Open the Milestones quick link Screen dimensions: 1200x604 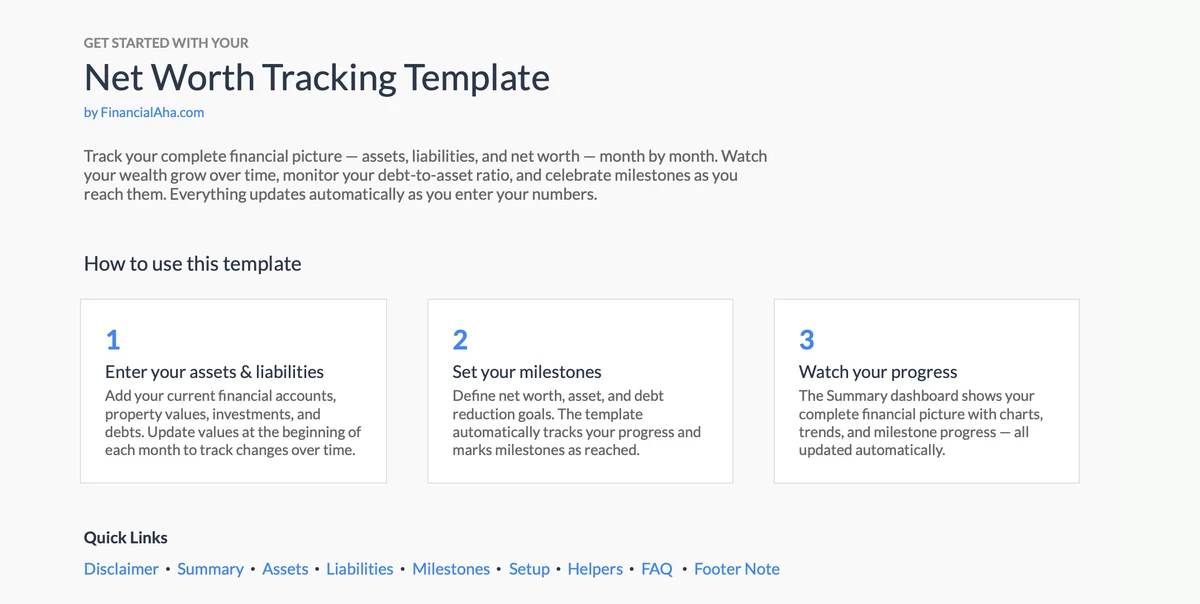coord(451,569)
